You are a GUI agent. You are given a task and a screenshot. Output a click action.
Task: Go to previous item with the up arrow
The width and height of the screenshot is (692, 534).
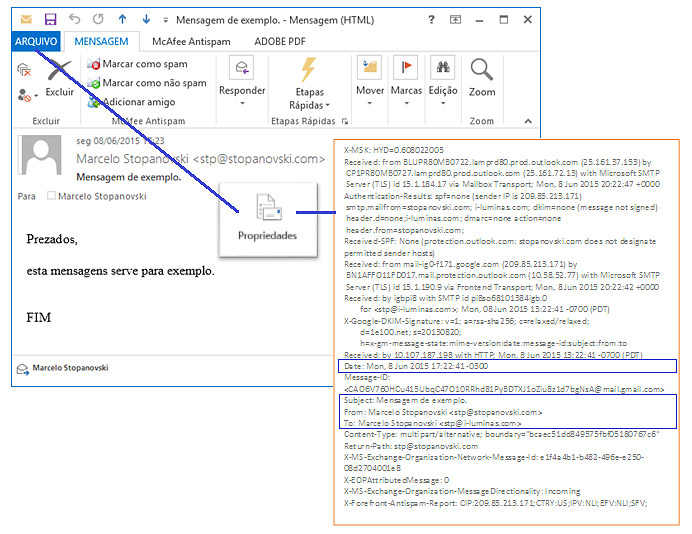click(122, 19)
